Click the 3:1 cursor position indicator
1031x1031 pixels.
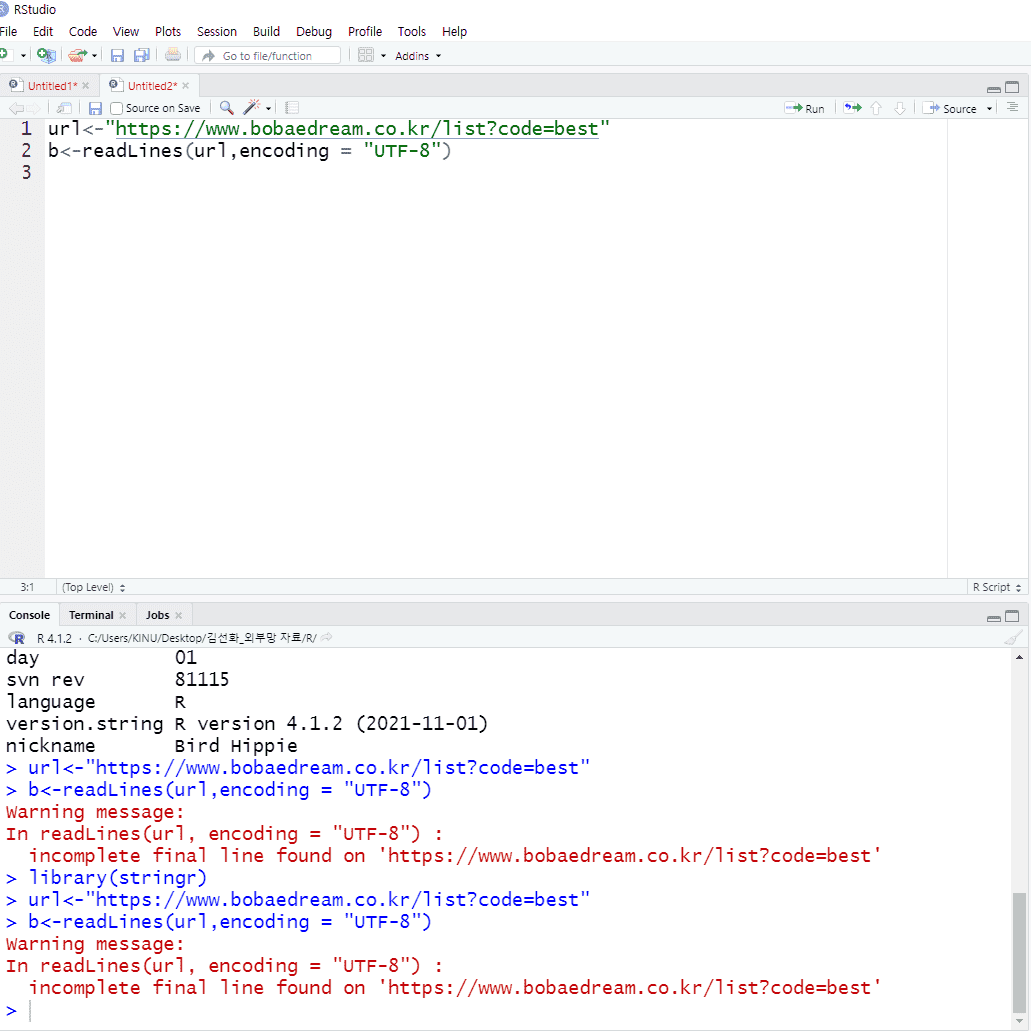tap(27, 587)
